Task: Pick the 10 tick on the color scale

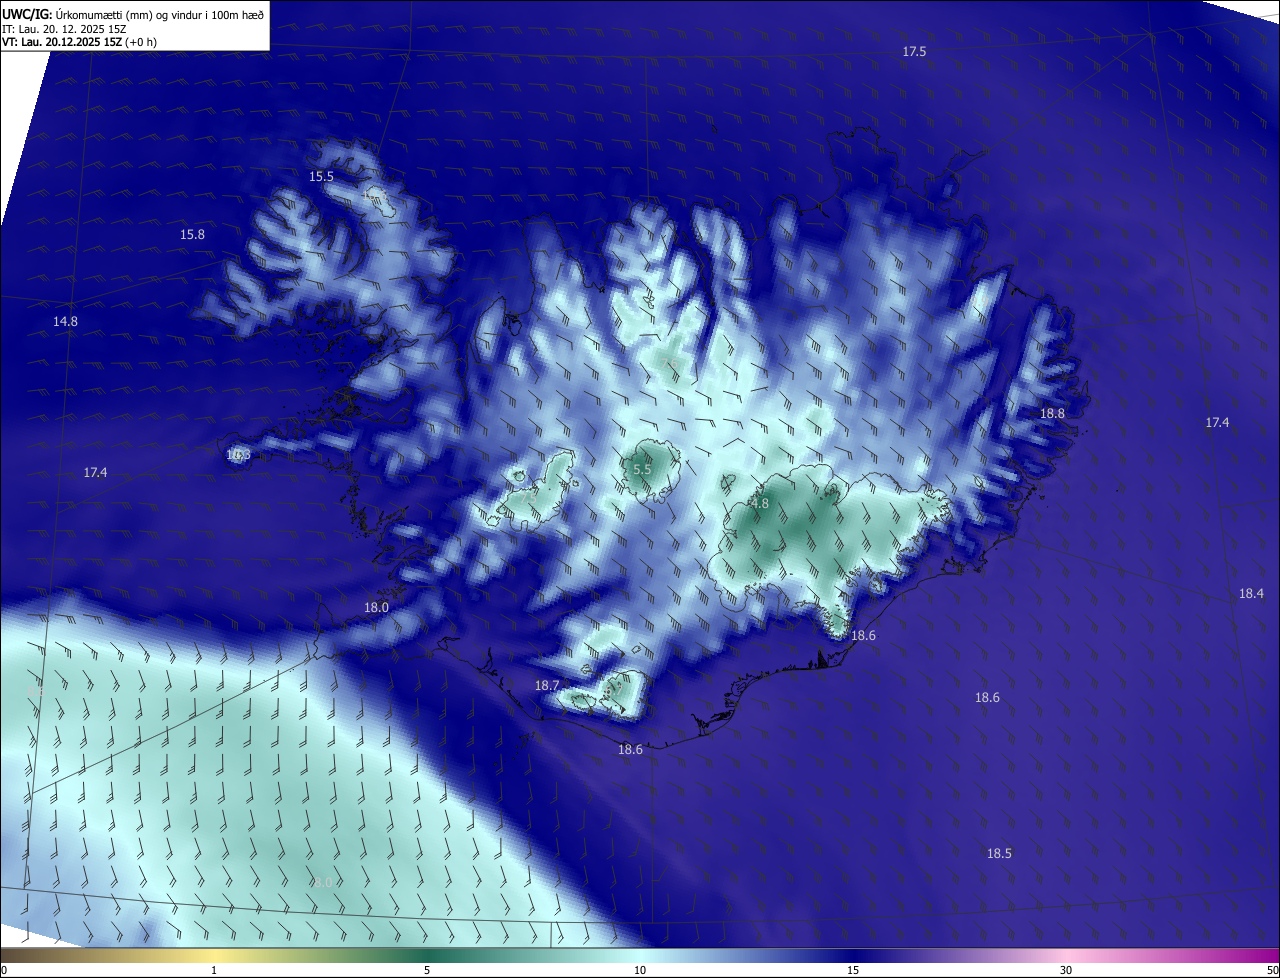Action: point(640,970)
